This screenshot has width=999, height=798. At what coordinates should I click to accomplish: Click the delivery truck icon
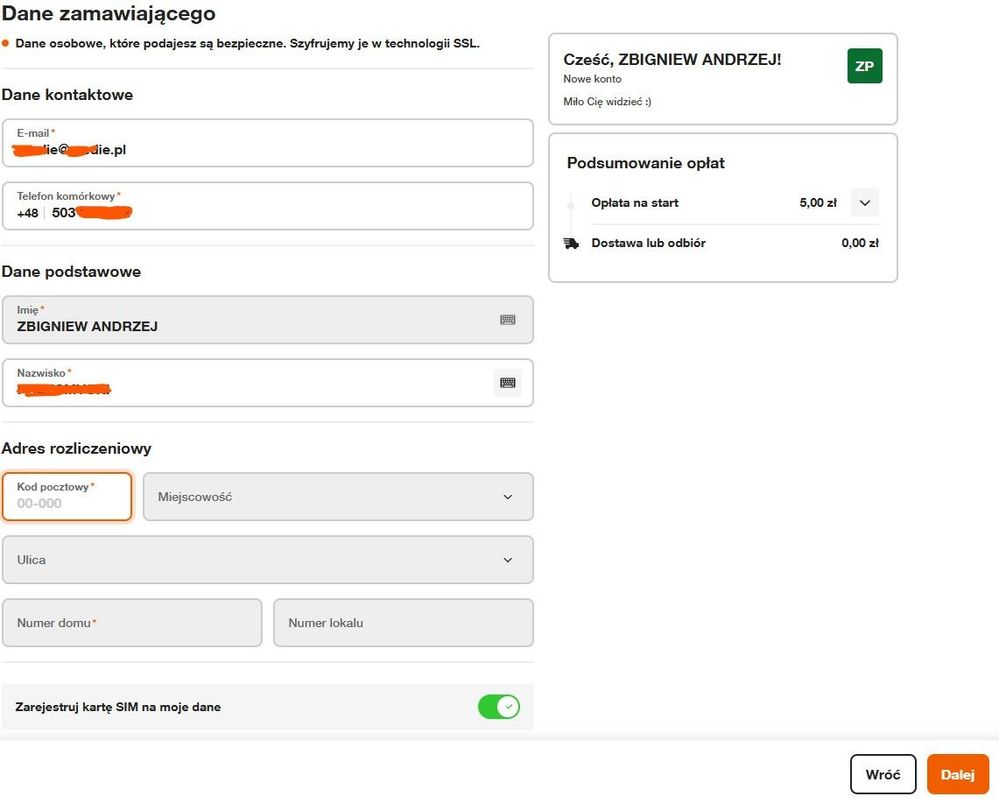point(571,243)
